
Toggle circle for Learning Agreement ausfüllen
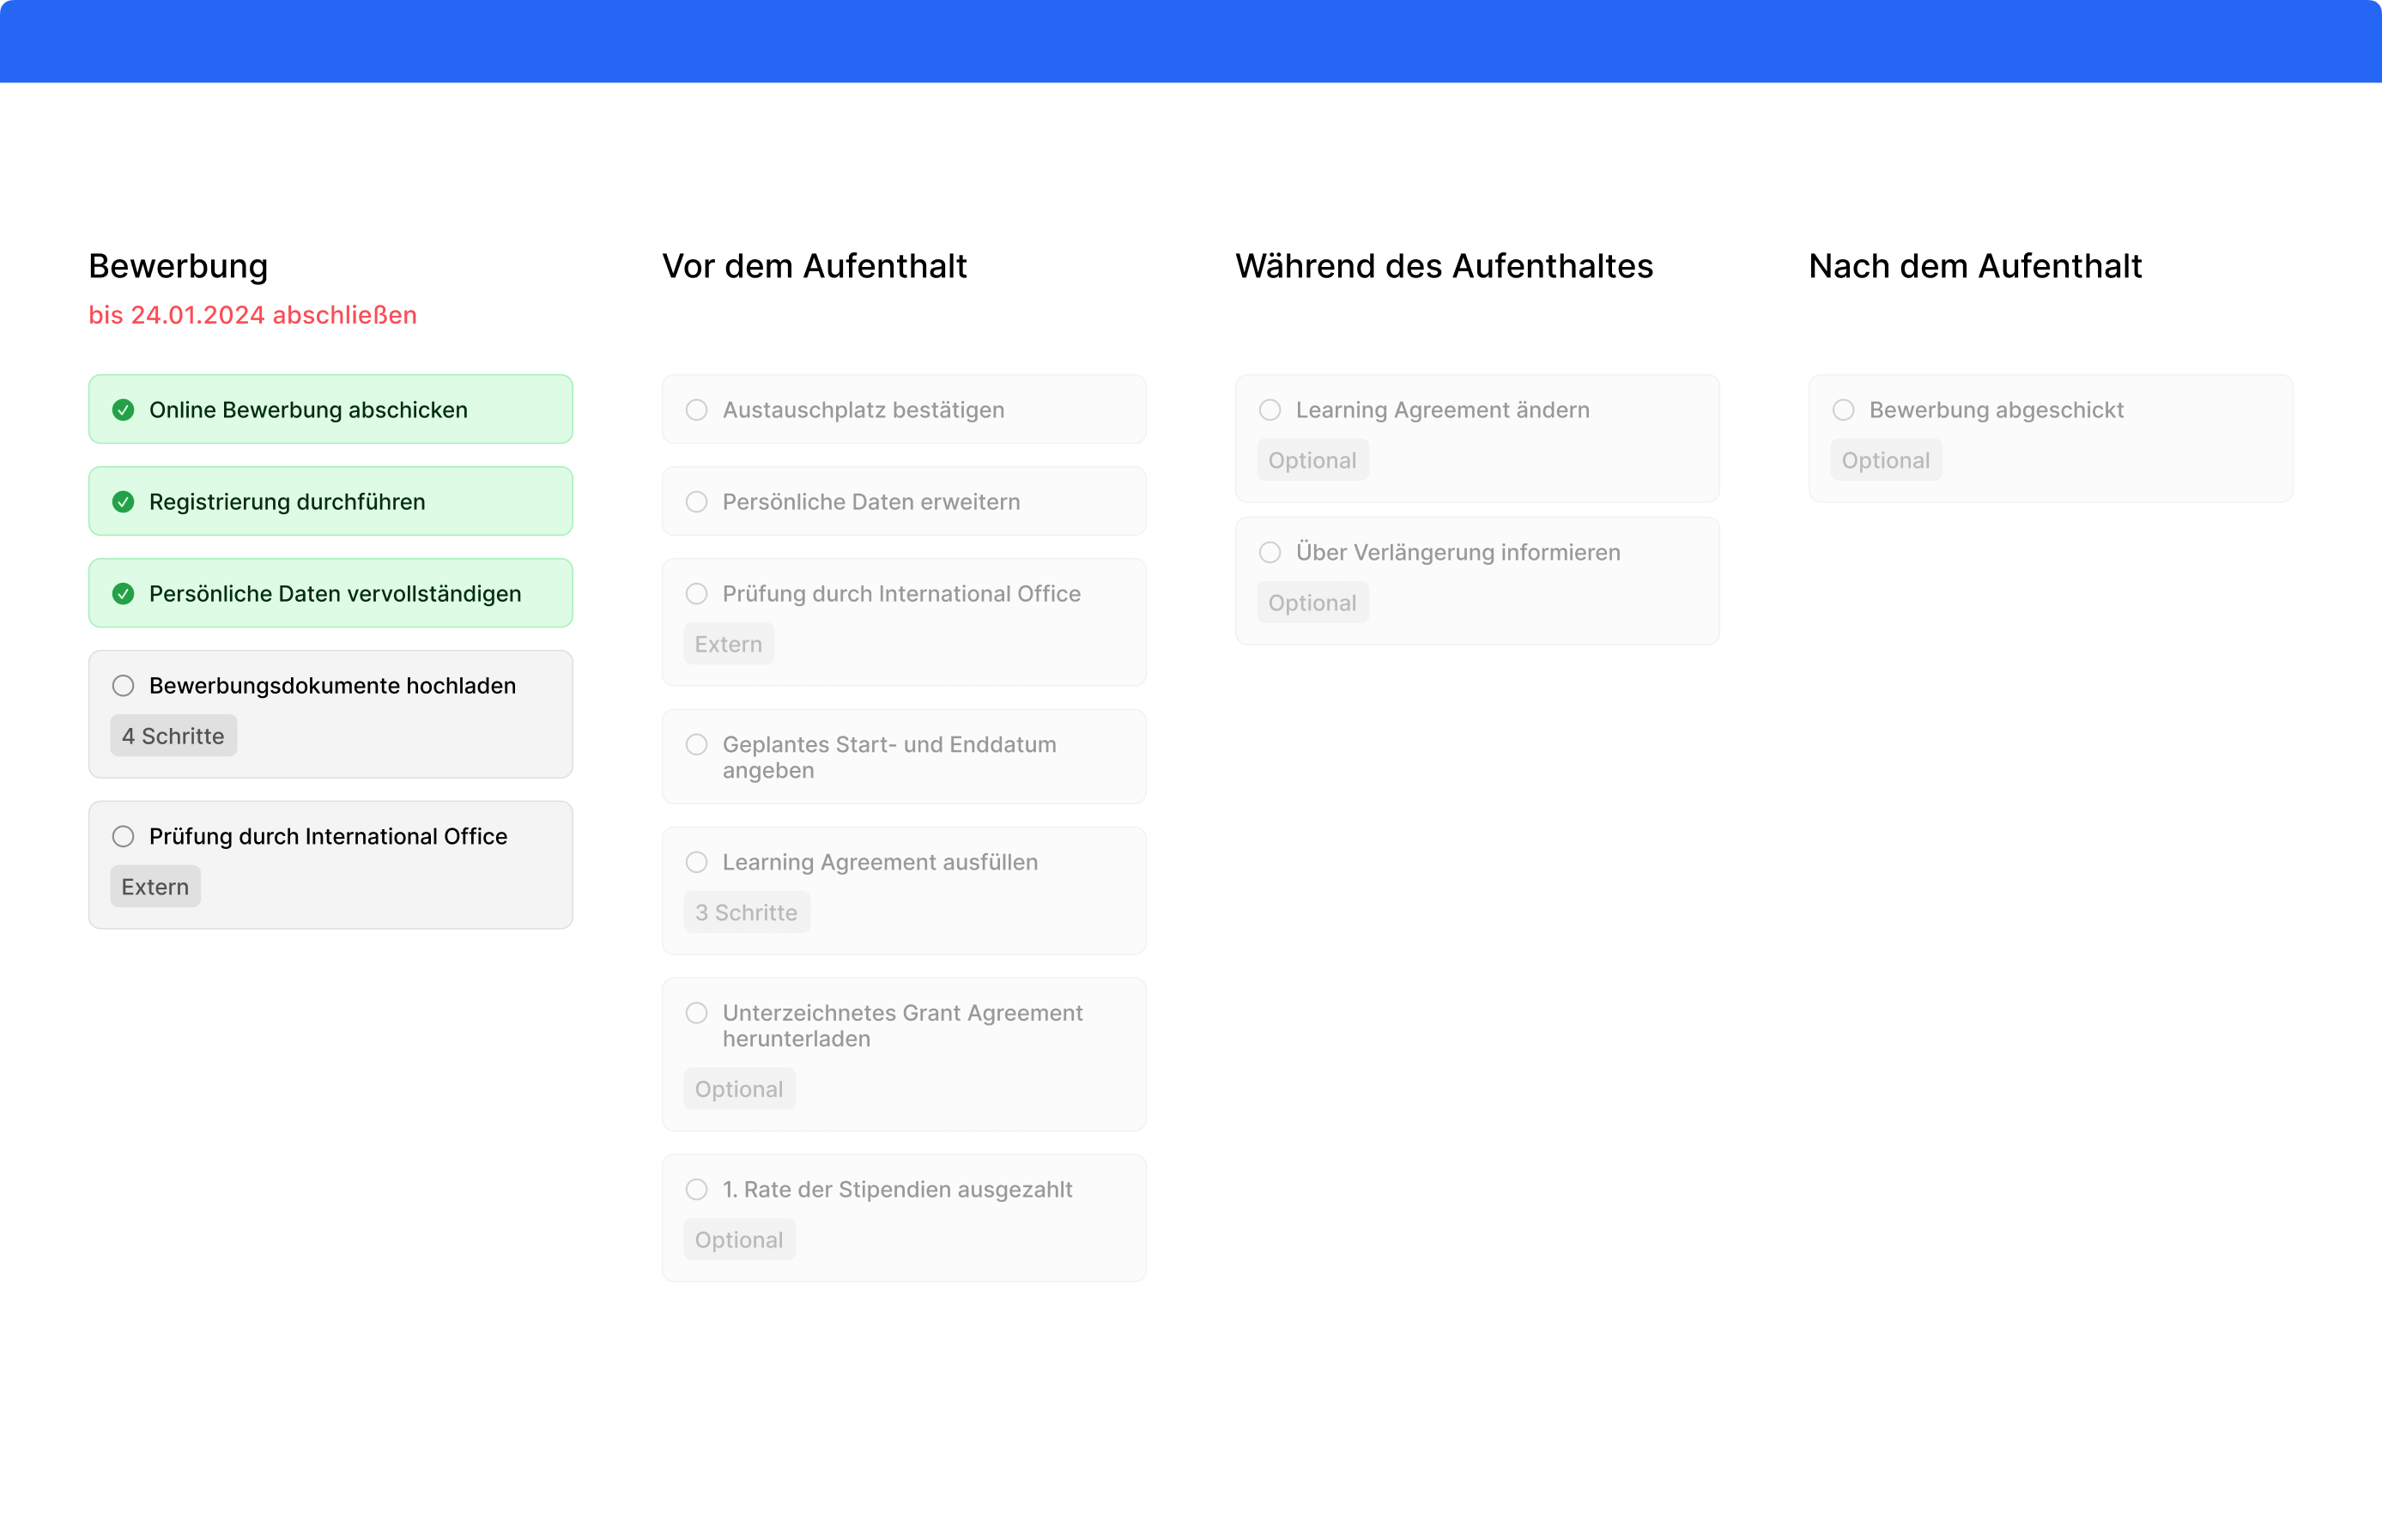click(x=697, y=862)
